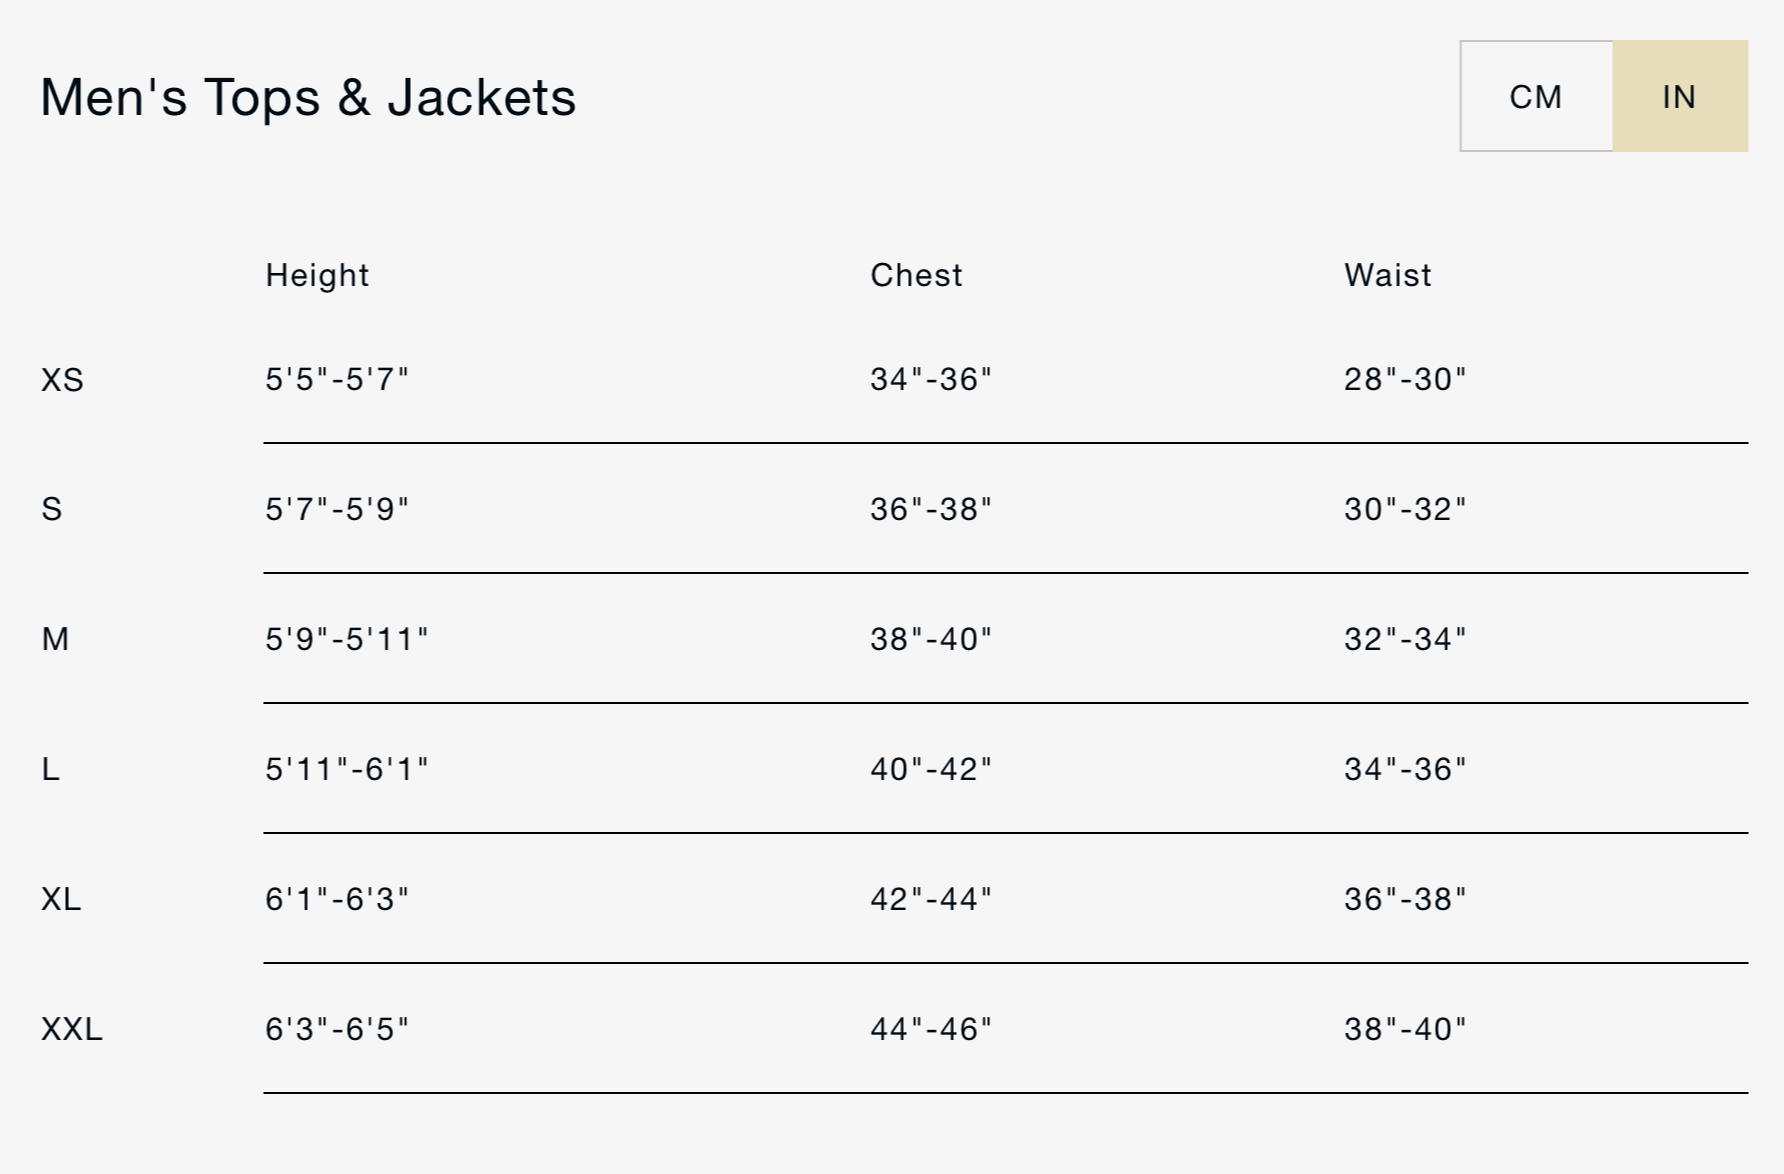Screen dimensions: 1784x1174
Task: Click the Height column header
Action: click(x=317, y=275)
